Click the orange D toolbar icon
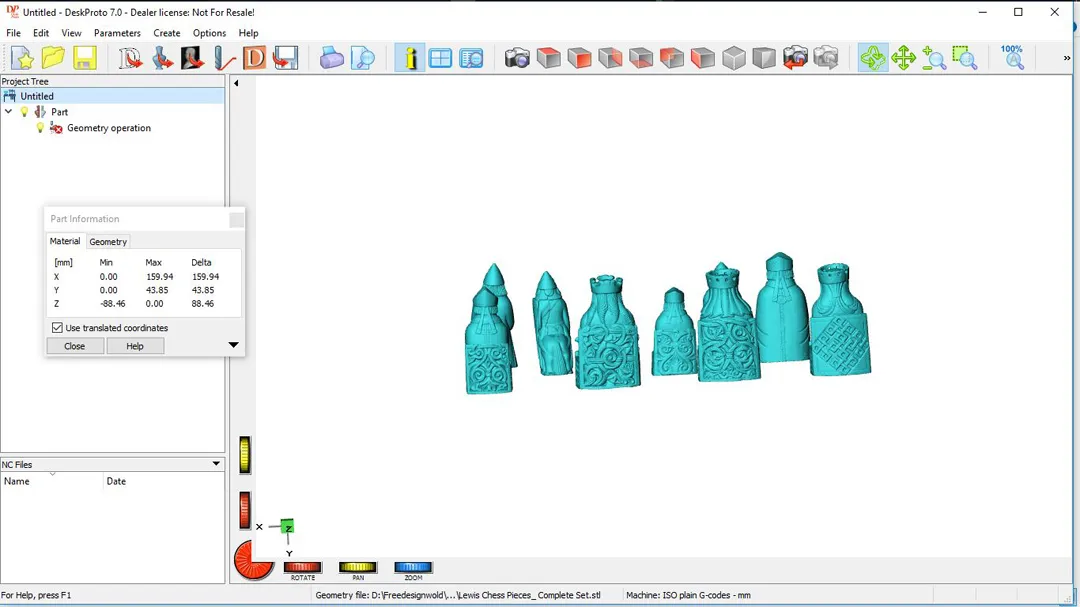 (x=254, y=58)
